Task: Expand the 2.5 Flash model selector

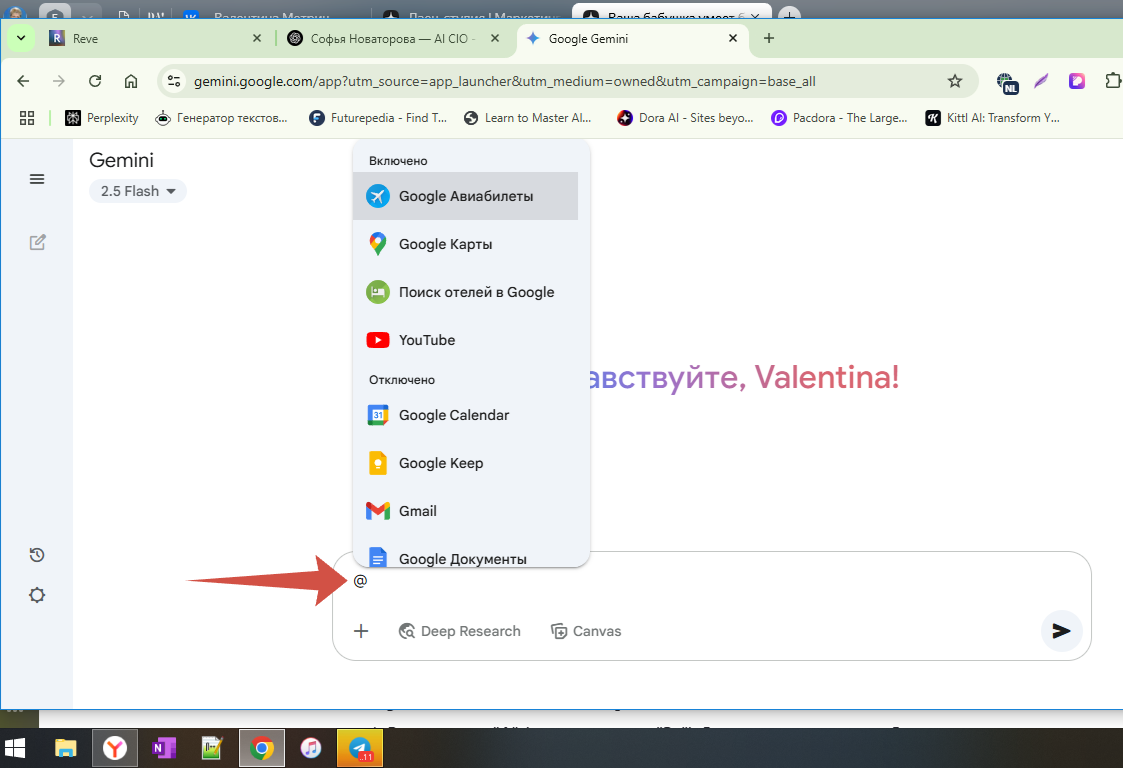Action: [x=138, y=191]
